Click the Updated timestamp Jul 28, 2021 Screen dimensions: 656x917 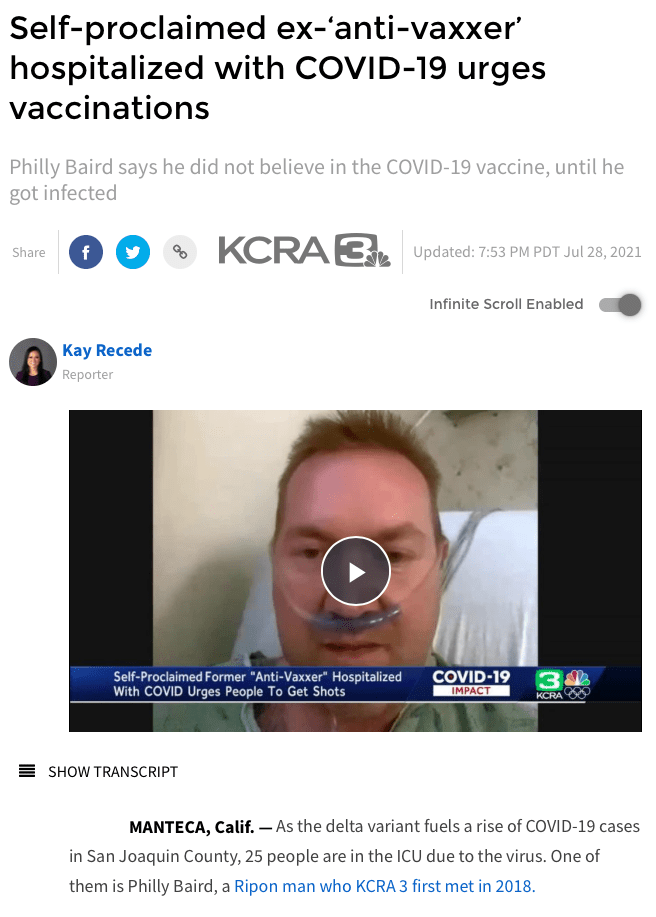coord(527,252)
